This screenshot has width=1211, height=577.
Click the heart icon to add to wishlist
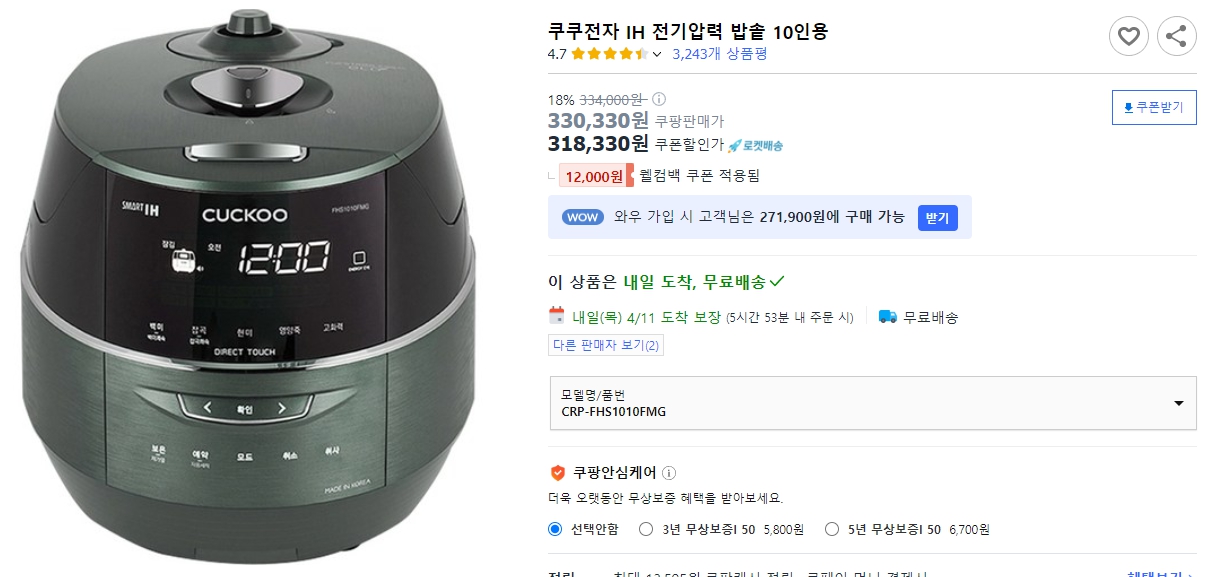point(1129,36)
